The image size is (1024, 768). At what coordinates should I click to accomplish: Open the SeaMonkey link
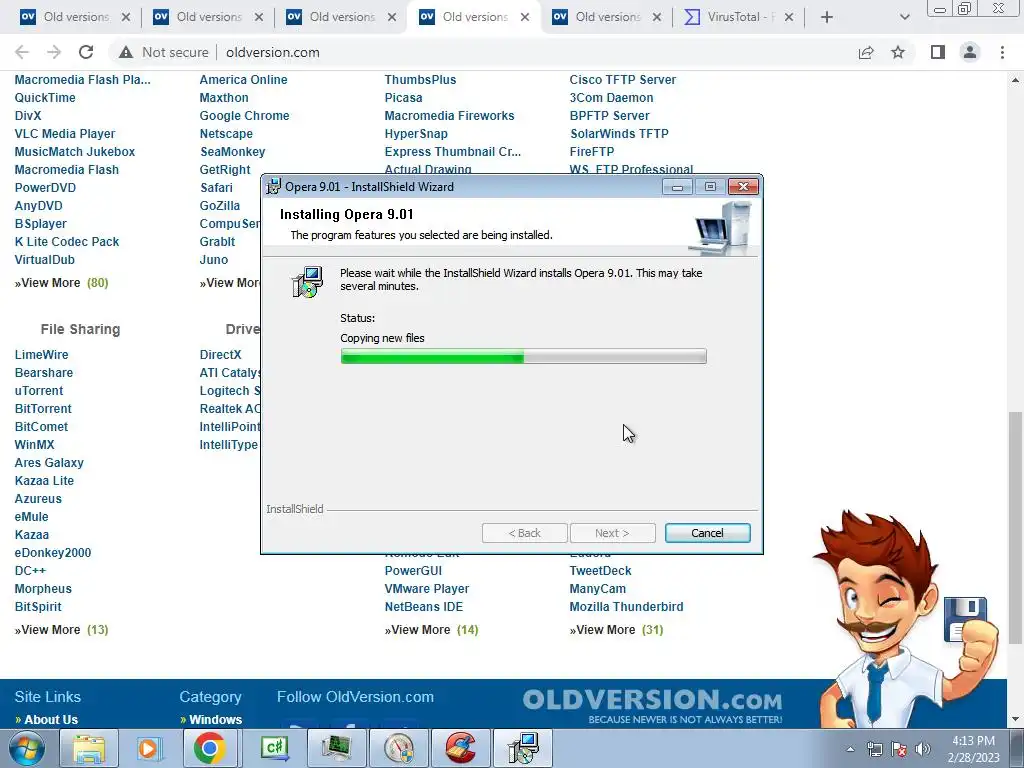click(232, 152)
